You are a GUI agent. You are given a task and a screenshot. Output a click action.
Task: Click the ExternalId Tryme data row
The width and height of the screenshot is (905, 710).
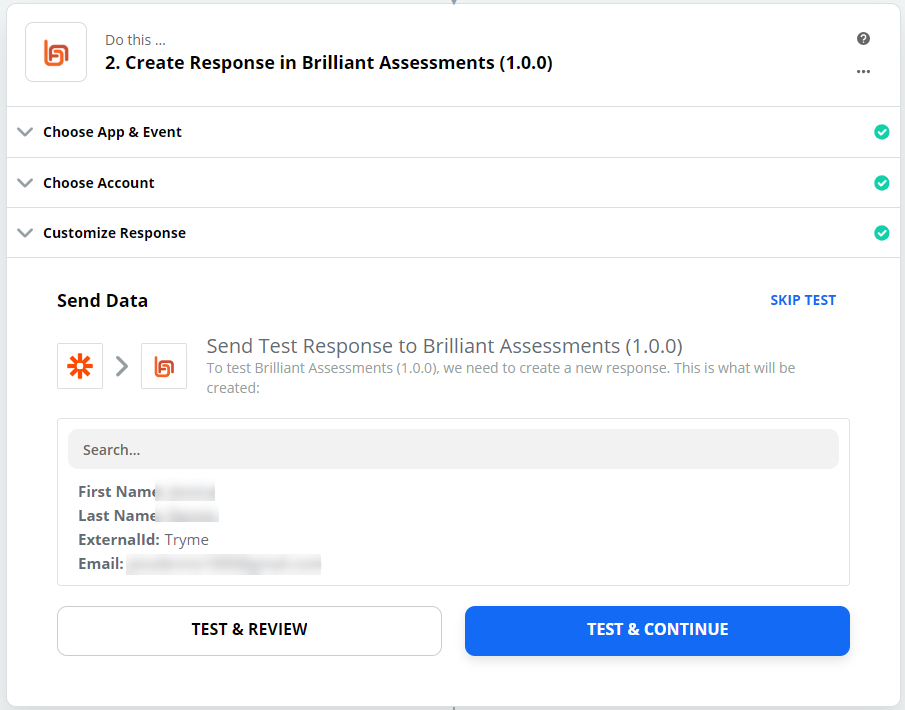click(x=144, y=540)
